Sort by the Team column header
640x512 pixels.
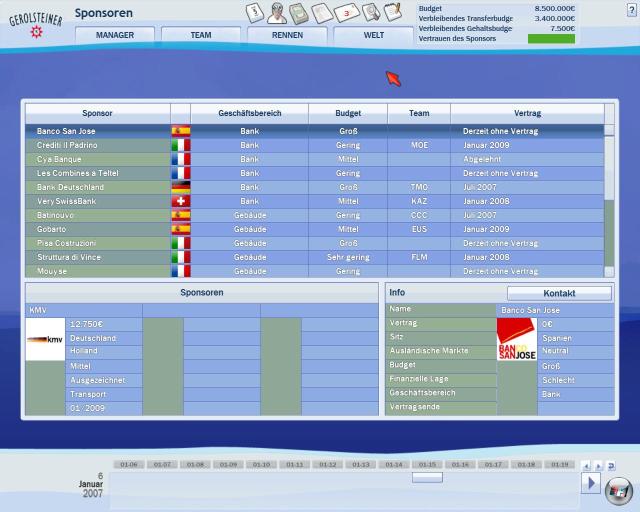click(419, 113)
